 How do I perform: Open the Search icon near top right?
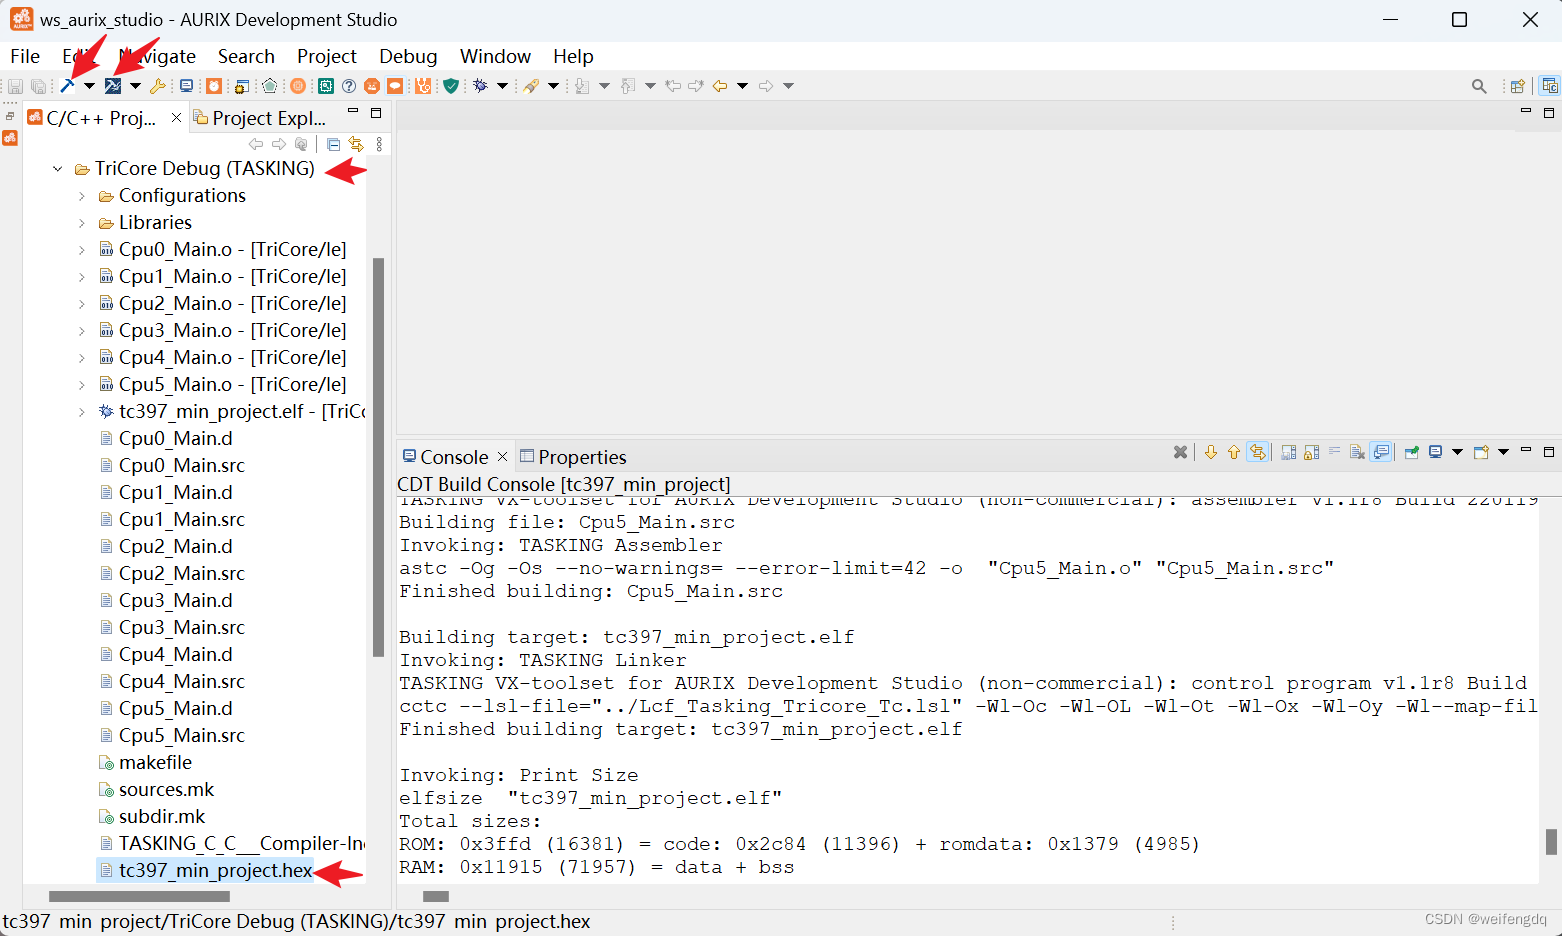pyautogui.click(x=1479, y=86)
